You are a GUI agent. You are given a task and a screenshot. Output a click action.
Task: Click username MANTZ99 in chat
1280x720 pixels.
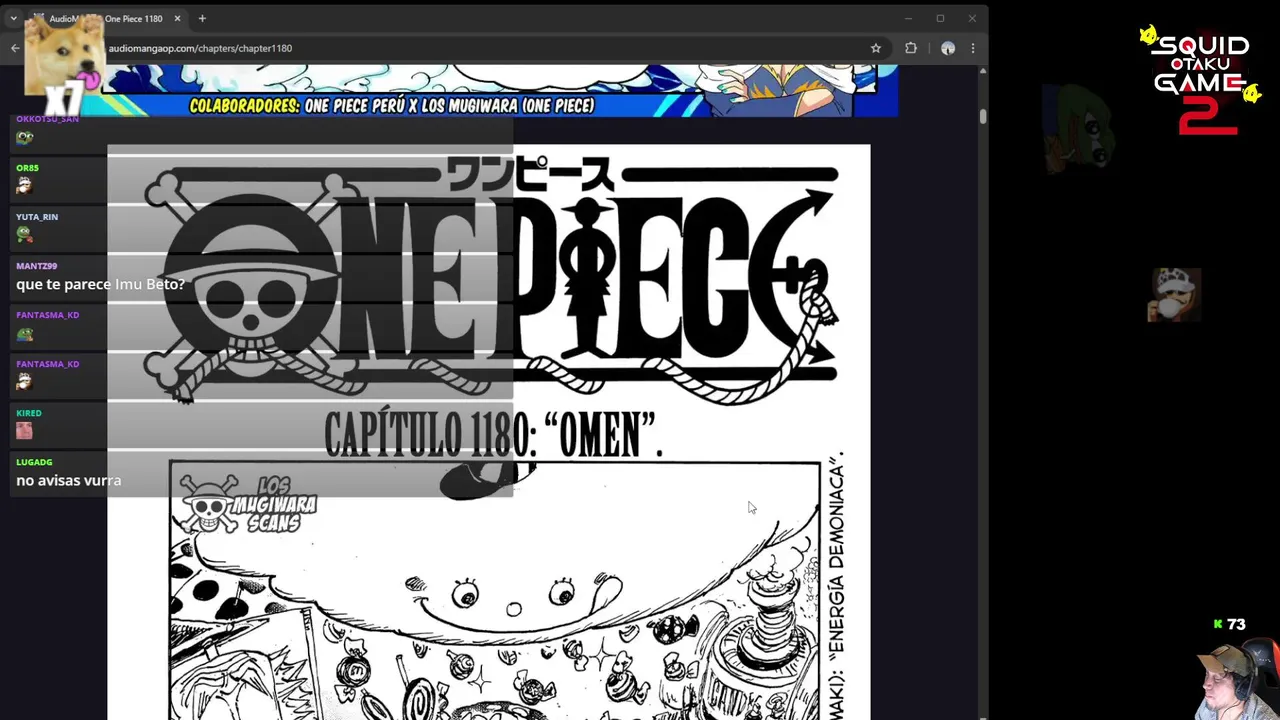coord(36,266)
